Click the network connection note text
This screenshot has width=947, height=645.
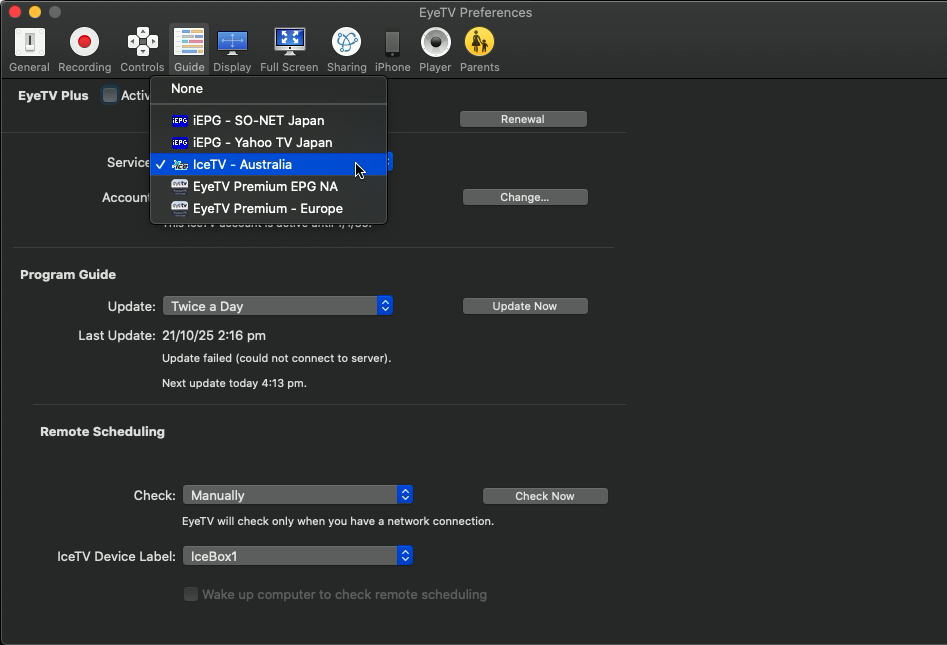click(338, 521)
